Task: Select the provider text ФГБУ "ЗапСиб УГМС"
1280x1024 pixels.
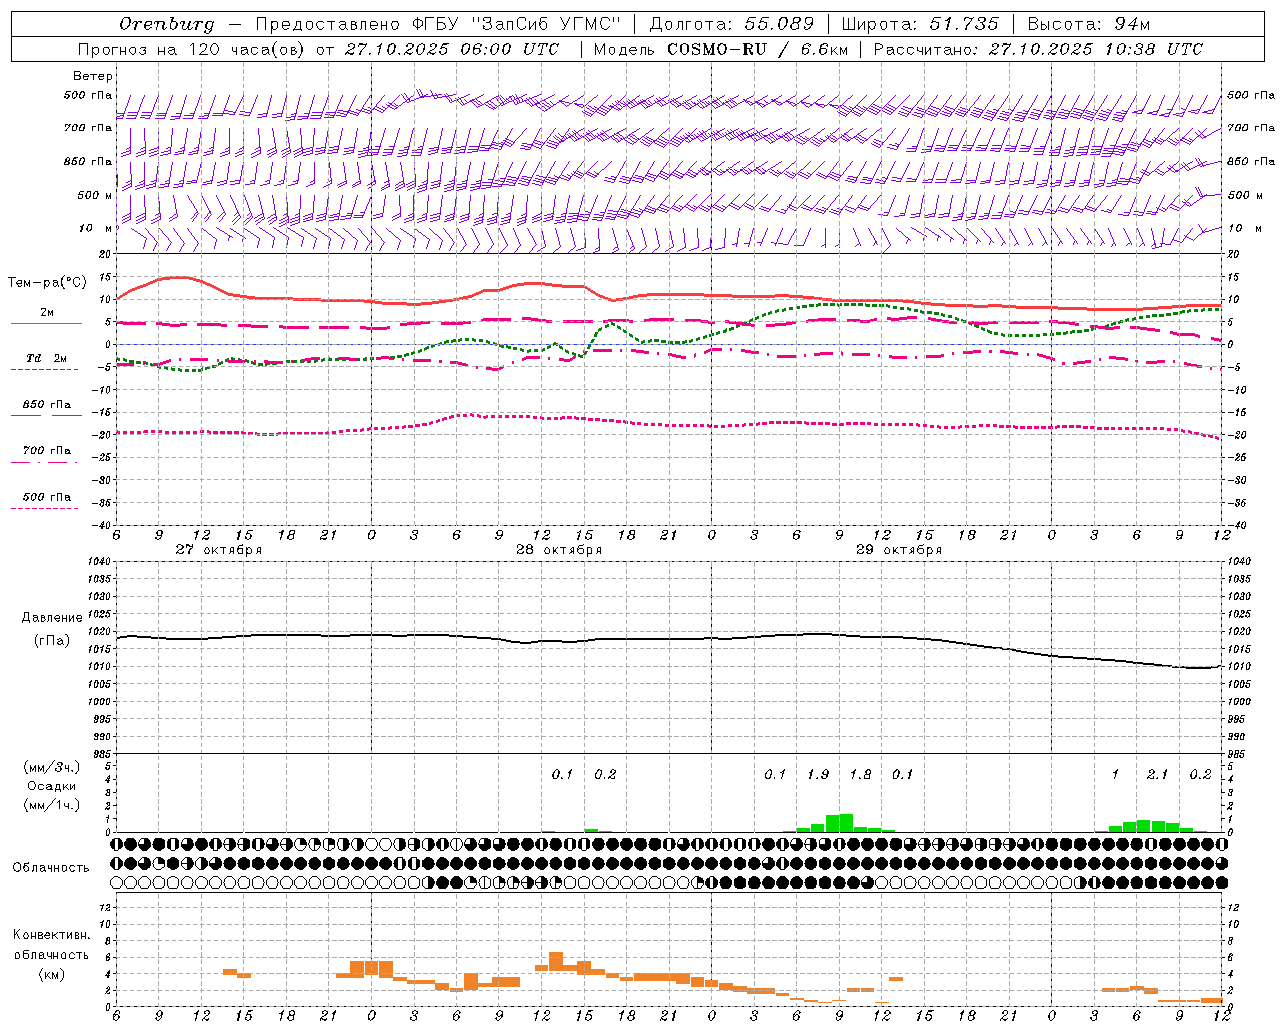Action: pos(517,24)
